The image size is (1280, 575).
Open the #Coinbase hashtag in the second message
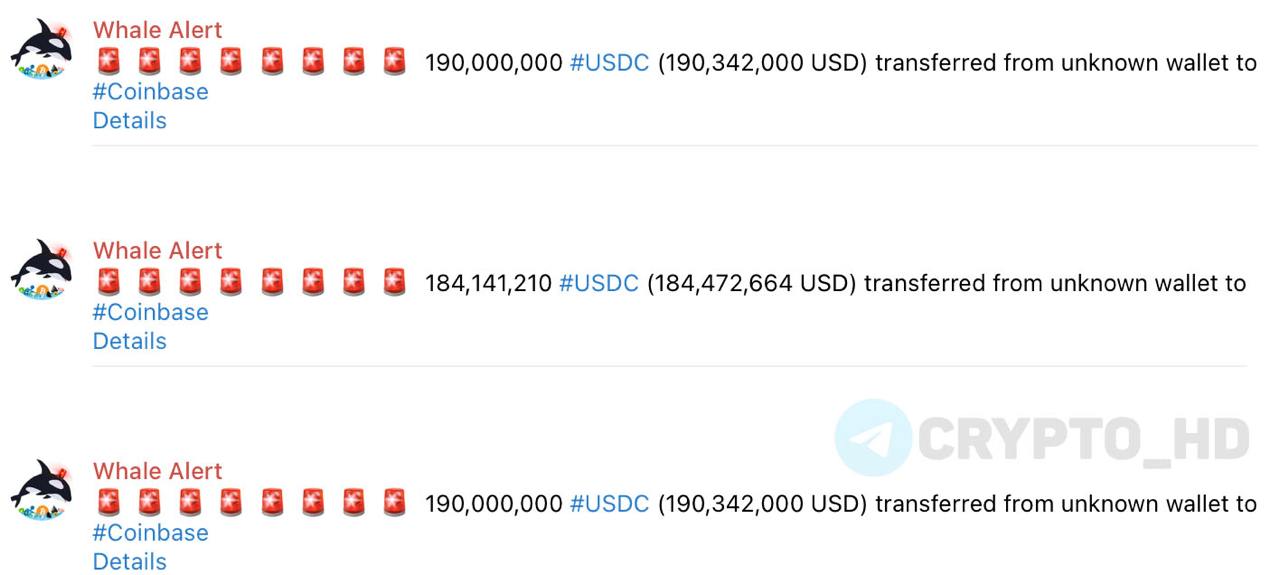(150, 312)
